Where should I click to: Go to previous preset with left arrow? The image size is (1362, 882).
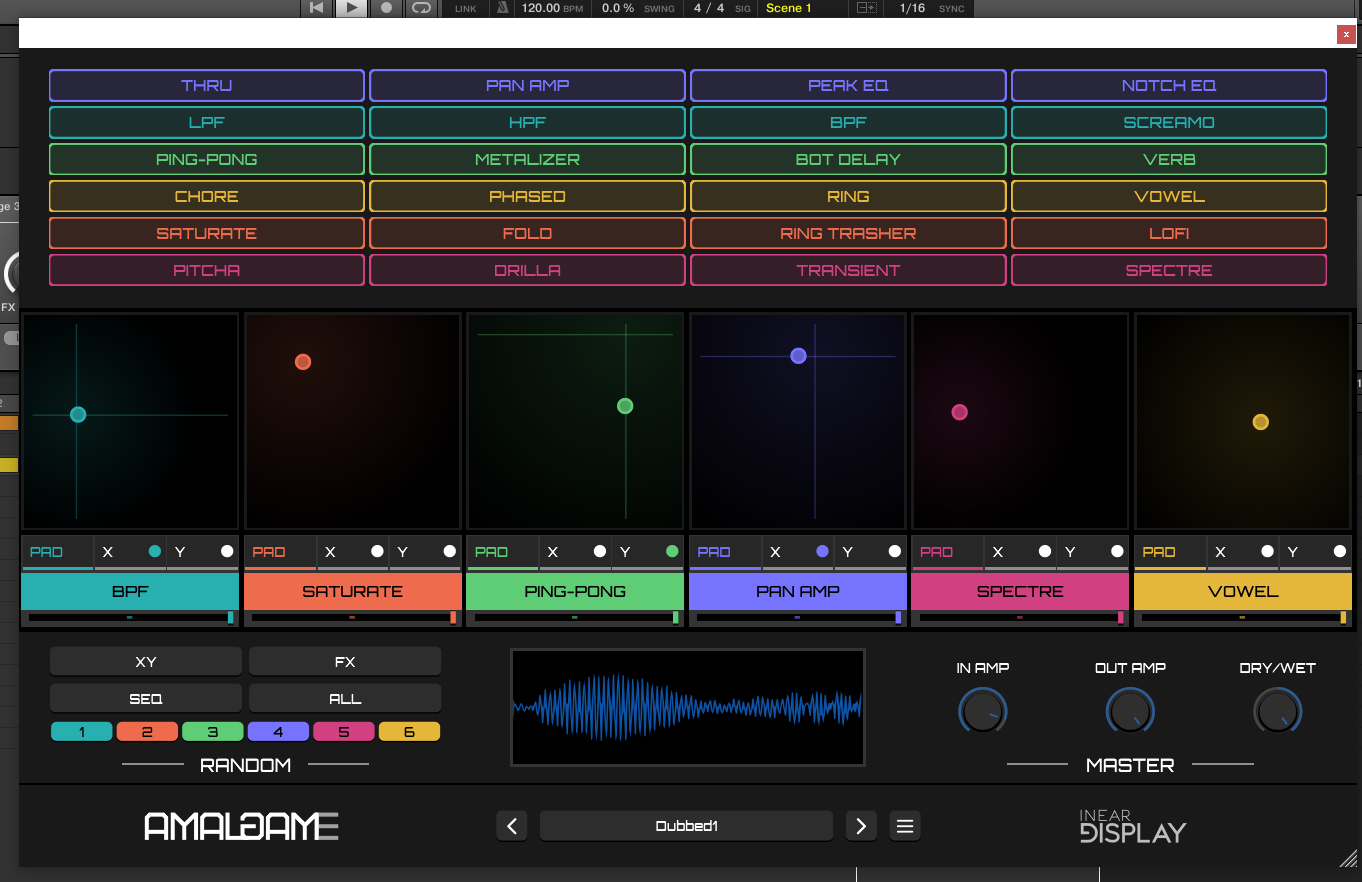pyautogui.click(x=512, y=826)
